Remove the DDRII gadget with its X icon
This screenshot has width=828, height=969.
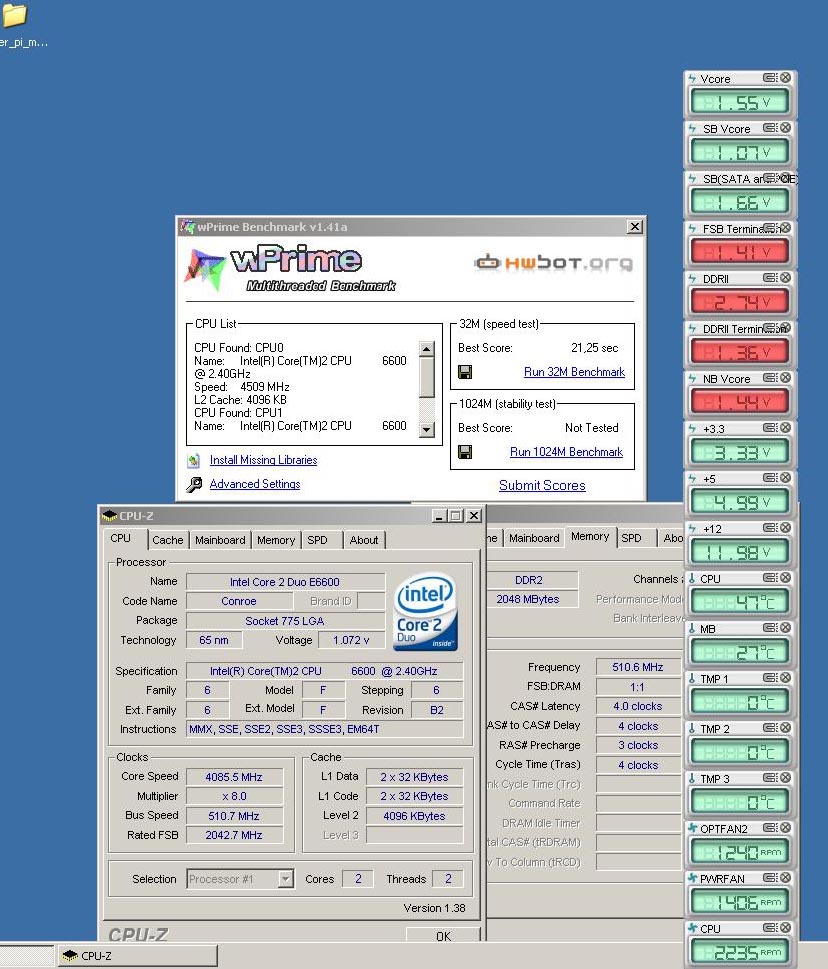(785, 278)
